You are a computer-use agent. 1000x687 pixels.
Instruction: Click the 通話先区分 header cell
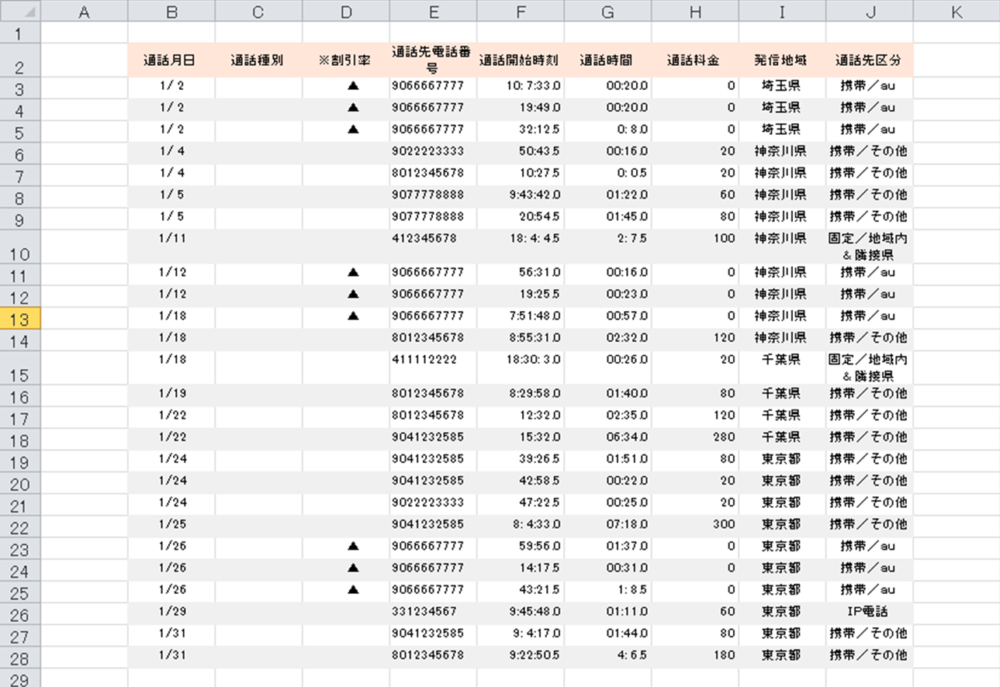click(x=868, y=60)
